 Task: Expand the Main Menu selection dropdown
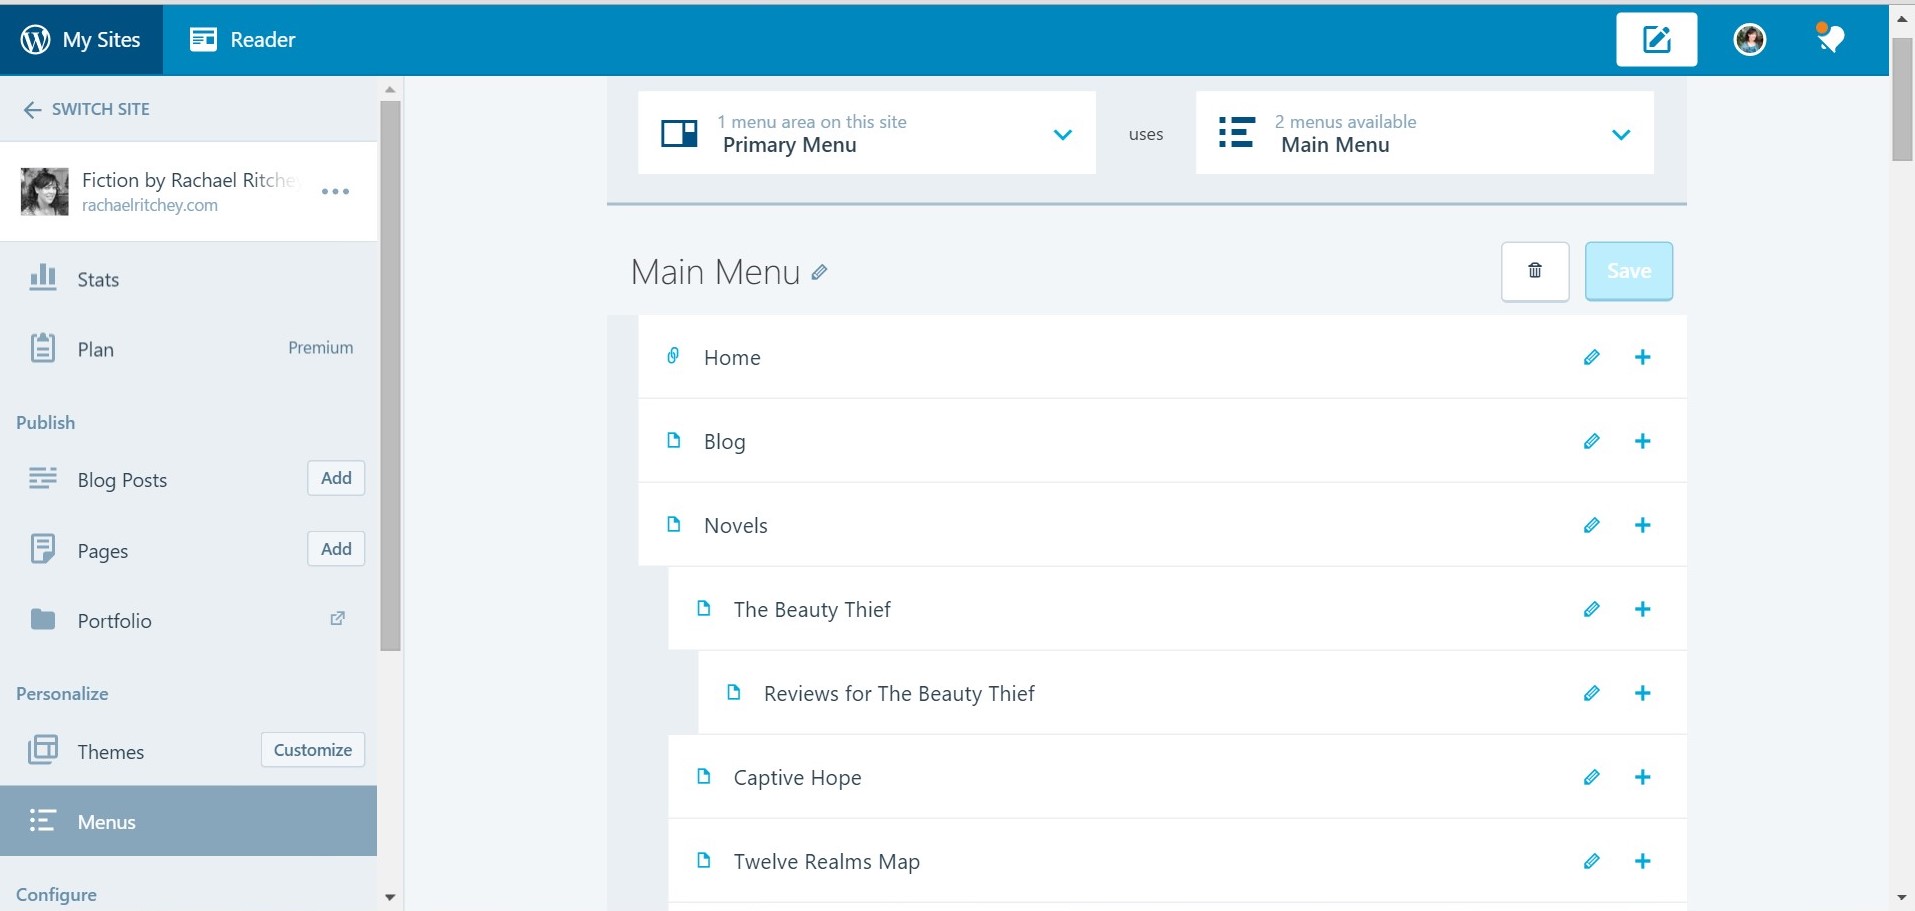[1620, 134]
